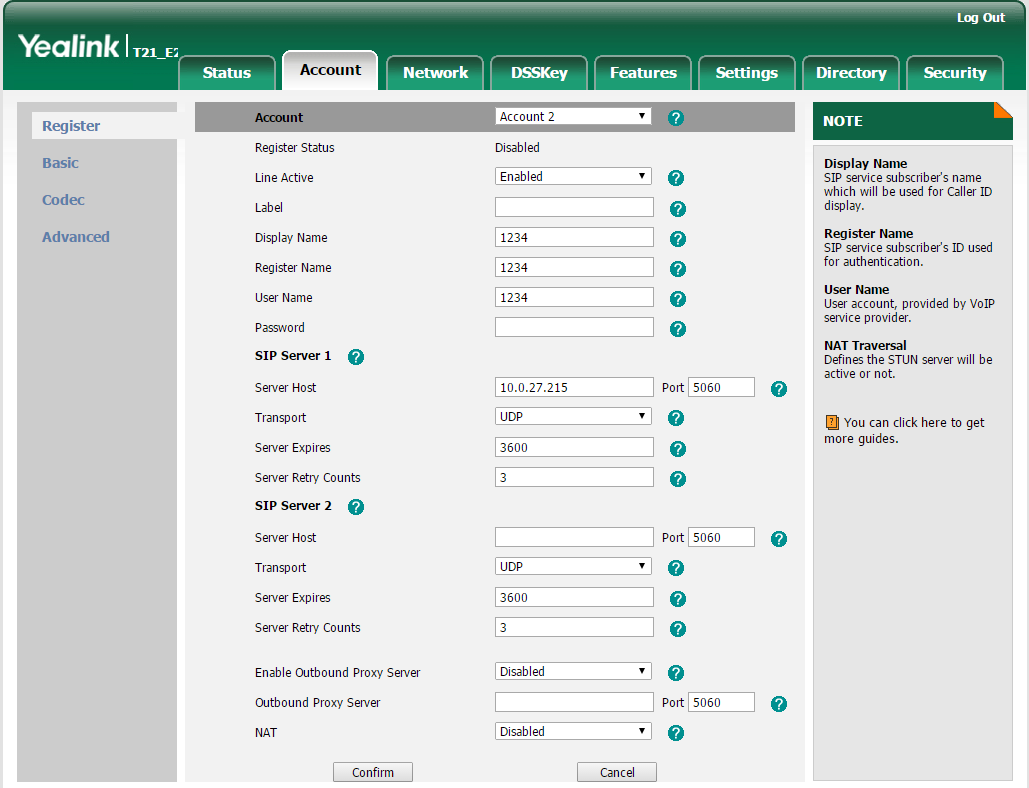Viewport: 1029px width, 788px height.
Task: Click help icon beside Display Name field
Action: pyautogui.click(x=677, y=239)
